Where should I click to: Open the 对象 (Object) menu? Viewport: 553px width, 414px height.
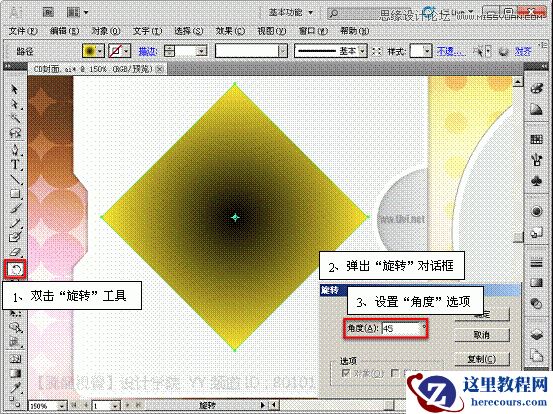(x=106, y=31)
